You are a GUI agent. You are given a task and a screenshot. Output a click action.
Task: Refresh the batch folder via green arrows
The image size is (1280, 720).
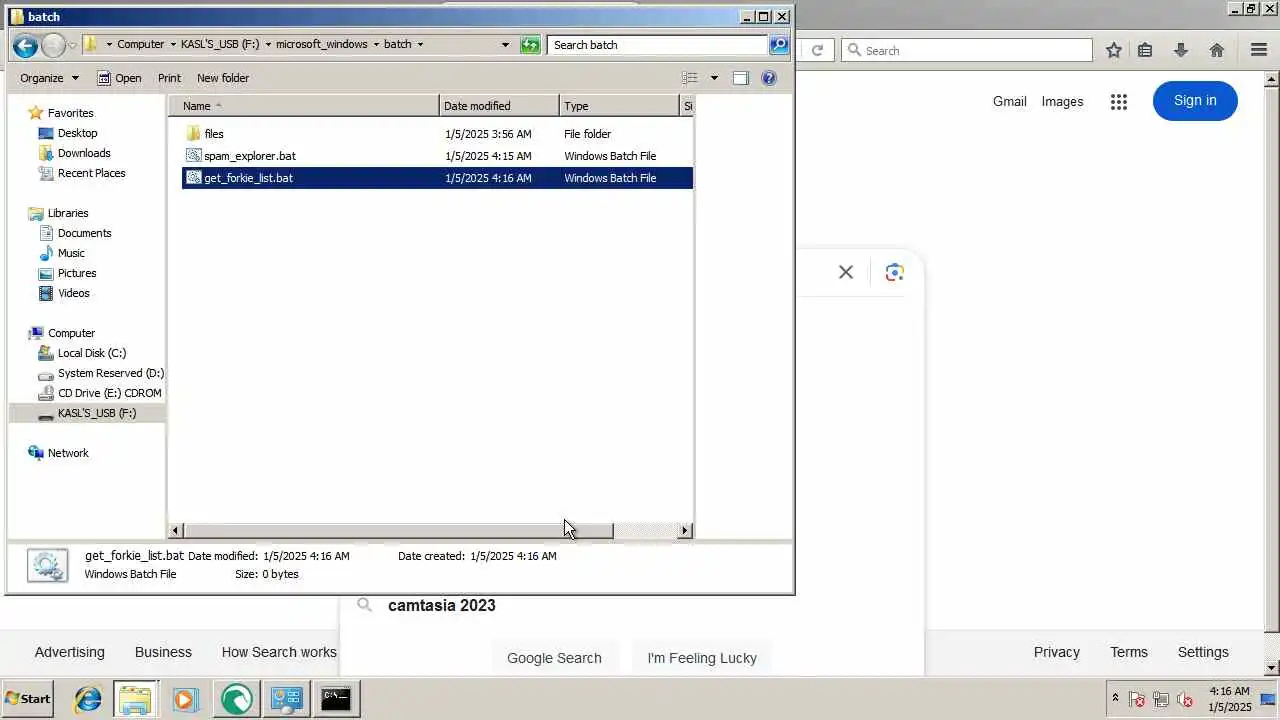pos(530,45)
